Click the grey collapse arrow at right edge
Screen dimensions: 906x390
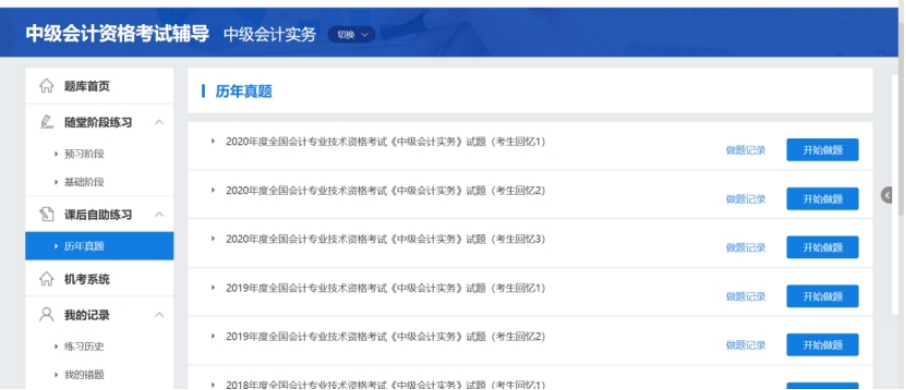click(887, 195)
